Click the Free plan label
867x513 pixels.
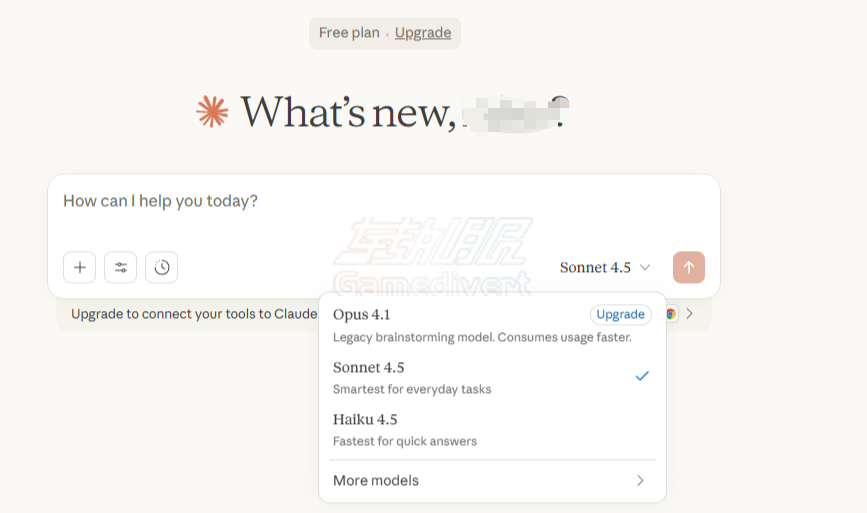pyautogui.click(x=349, y=33)
